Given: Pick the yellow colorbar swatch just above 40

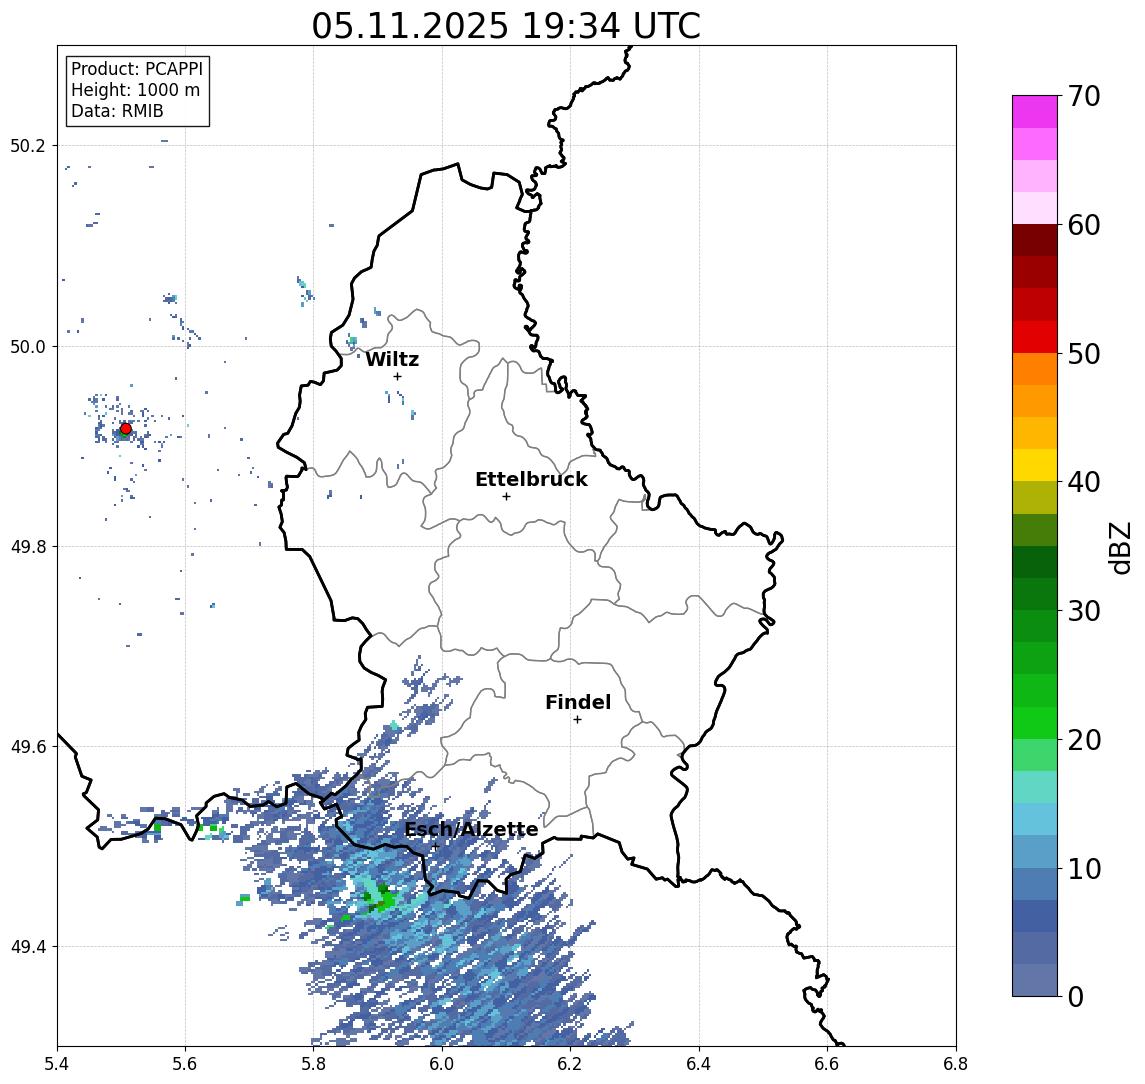Looking at the screenshot, I should [x=1035, y=465].
